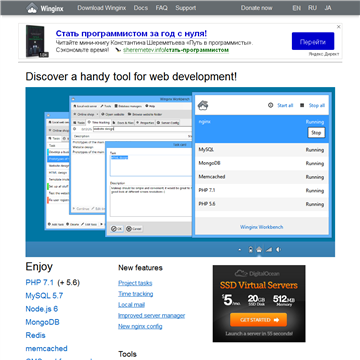Image resolution: width=360 pixels, height=360 pixels.
Task: Close the Yandex ad banner
Action: point(339,27)
